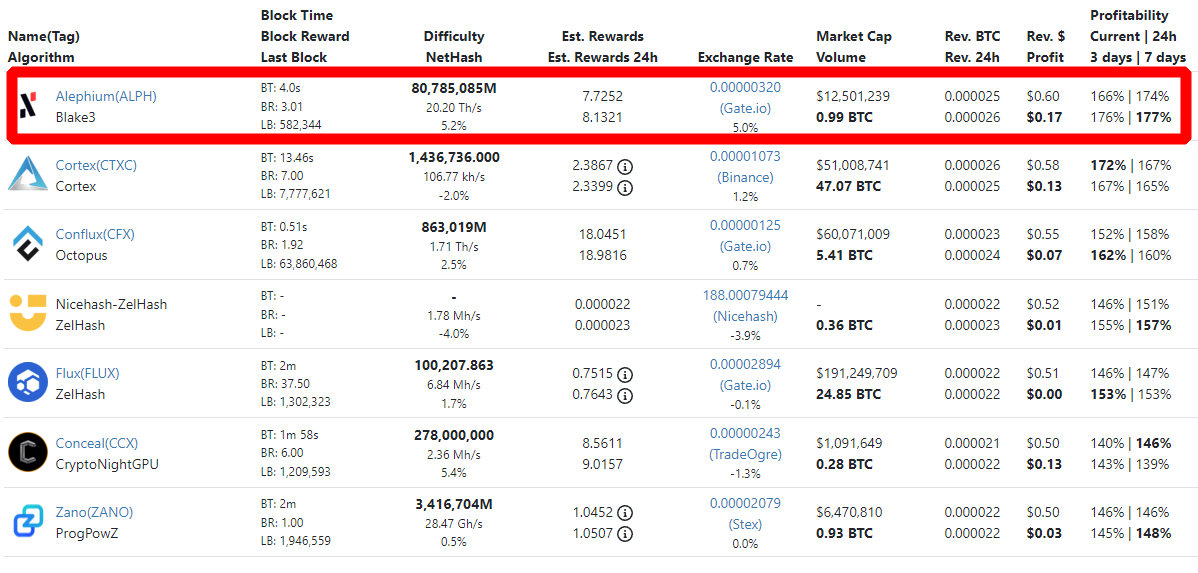
Task: Click the 0.00000320 Alephium exchange rate
Action: pos(745,87)
